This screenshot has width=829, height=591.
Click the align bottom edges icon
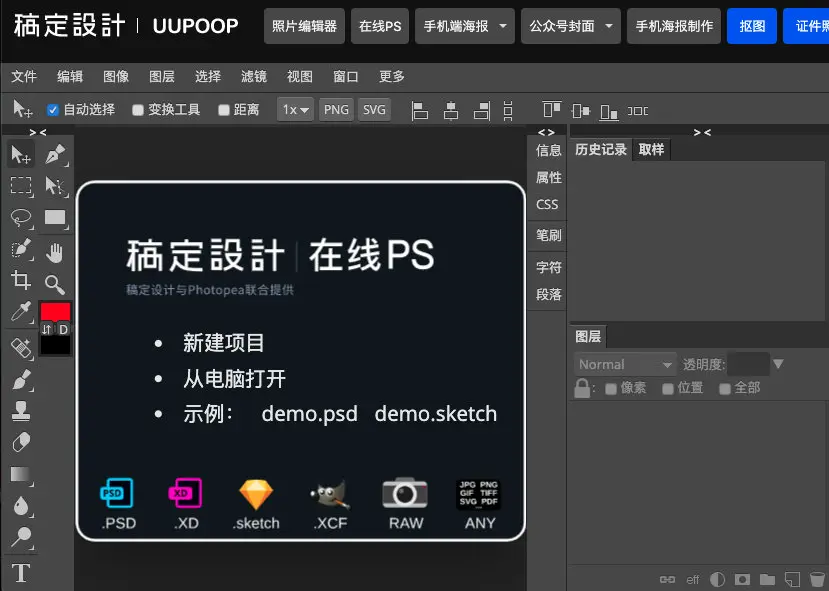[x=609, y=111]
